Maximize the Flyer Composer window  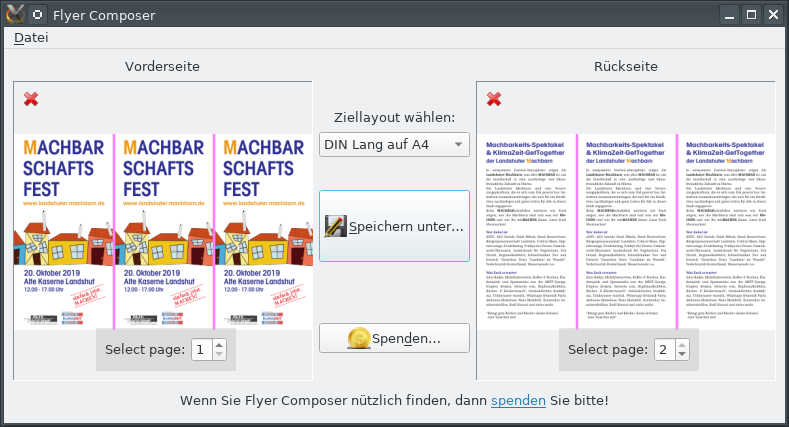(x=751, y=15)
